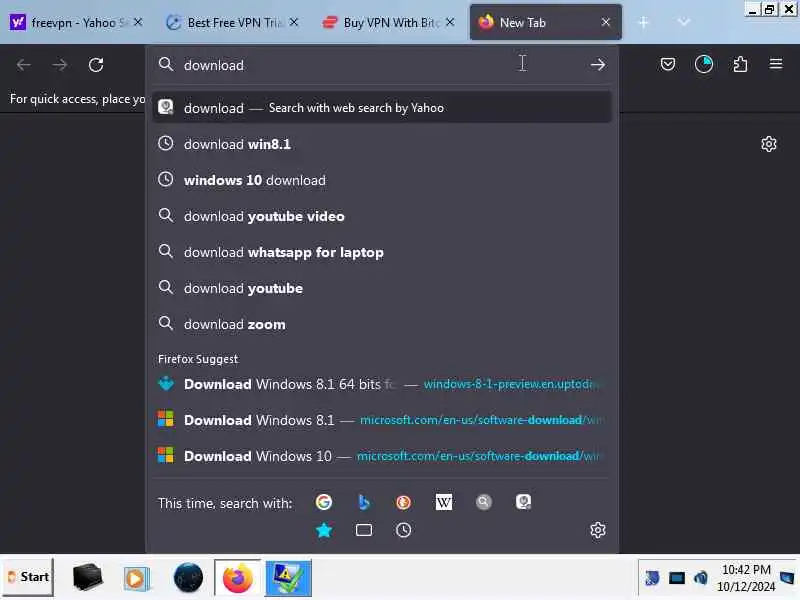The height and width of the screenshot is (600, 800).
Task: Open the new tab page settings gear
Action: 769,144
